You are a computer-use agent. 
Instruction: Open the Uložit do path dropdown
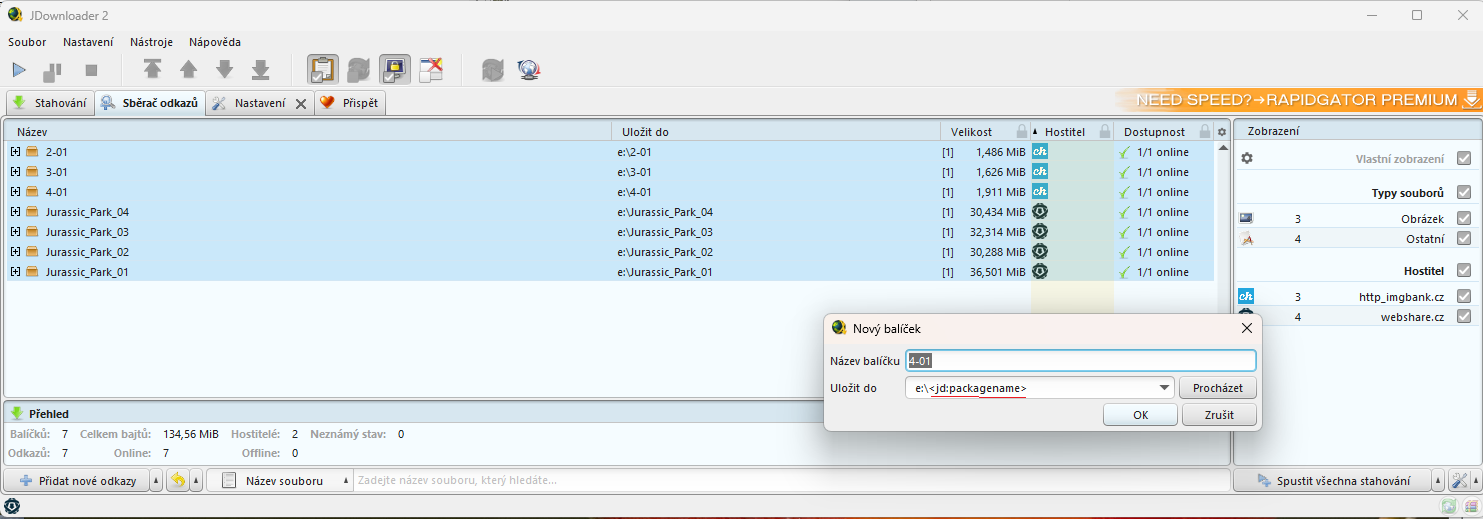[x=1165, y=388]
